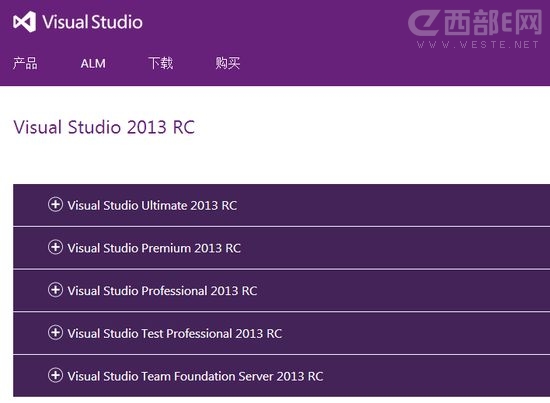
Task: Click the WWW.WESTE.NET watermark text
Action: coord(477,45)
